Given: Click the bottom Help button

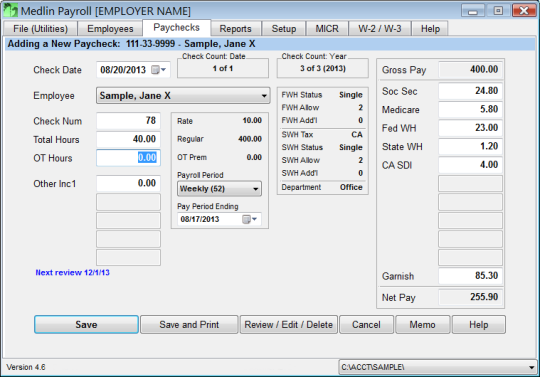Looking at the screenshot, I should [x=479, y=324].
